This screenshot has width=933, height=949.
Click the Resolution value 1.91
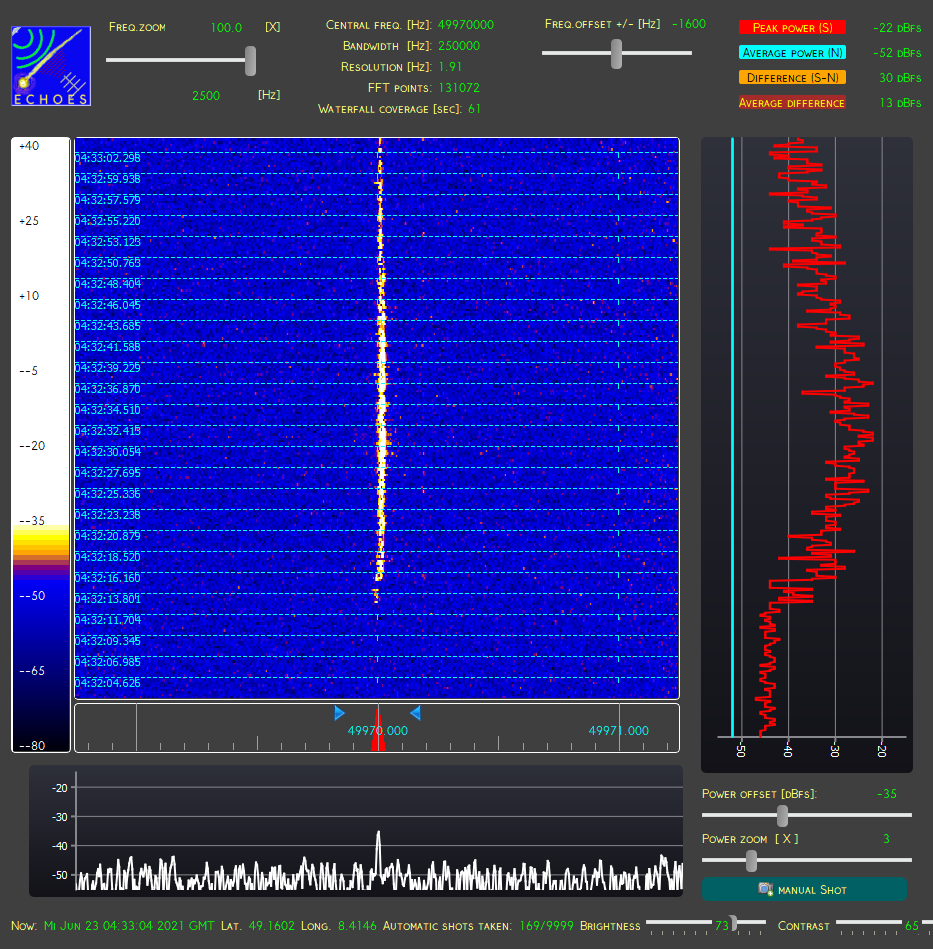pos(450,67)
